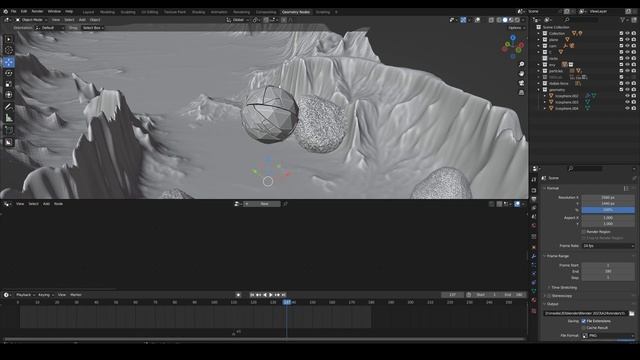Click the Resolution X value field
Viewport: 640px width, 360px height.
point(608,197)
